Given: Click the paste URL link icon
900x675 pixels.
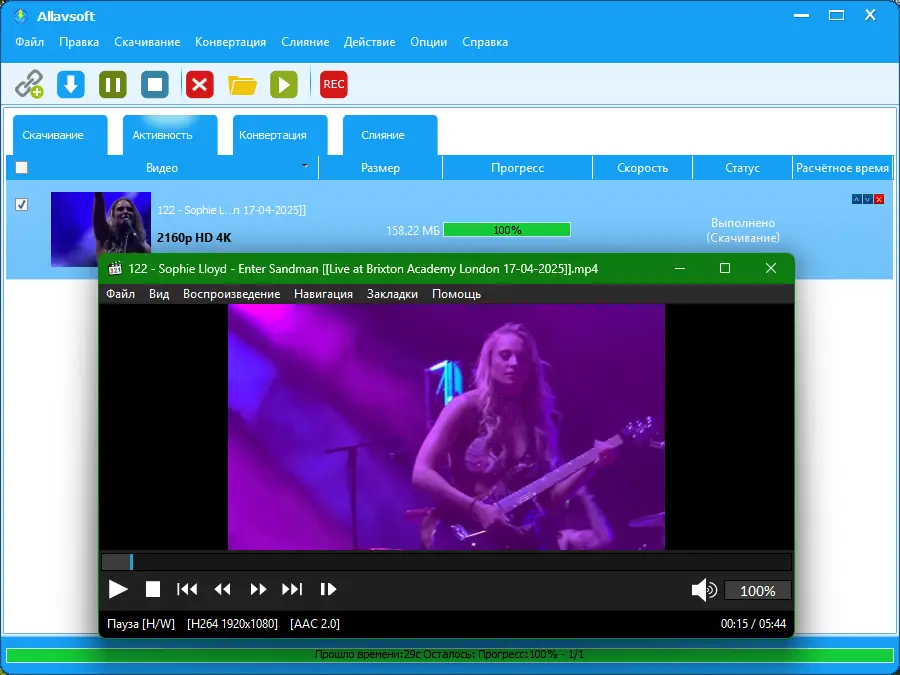Looking at the screenshot, I should pyautogui.click(x=29, y=84).
